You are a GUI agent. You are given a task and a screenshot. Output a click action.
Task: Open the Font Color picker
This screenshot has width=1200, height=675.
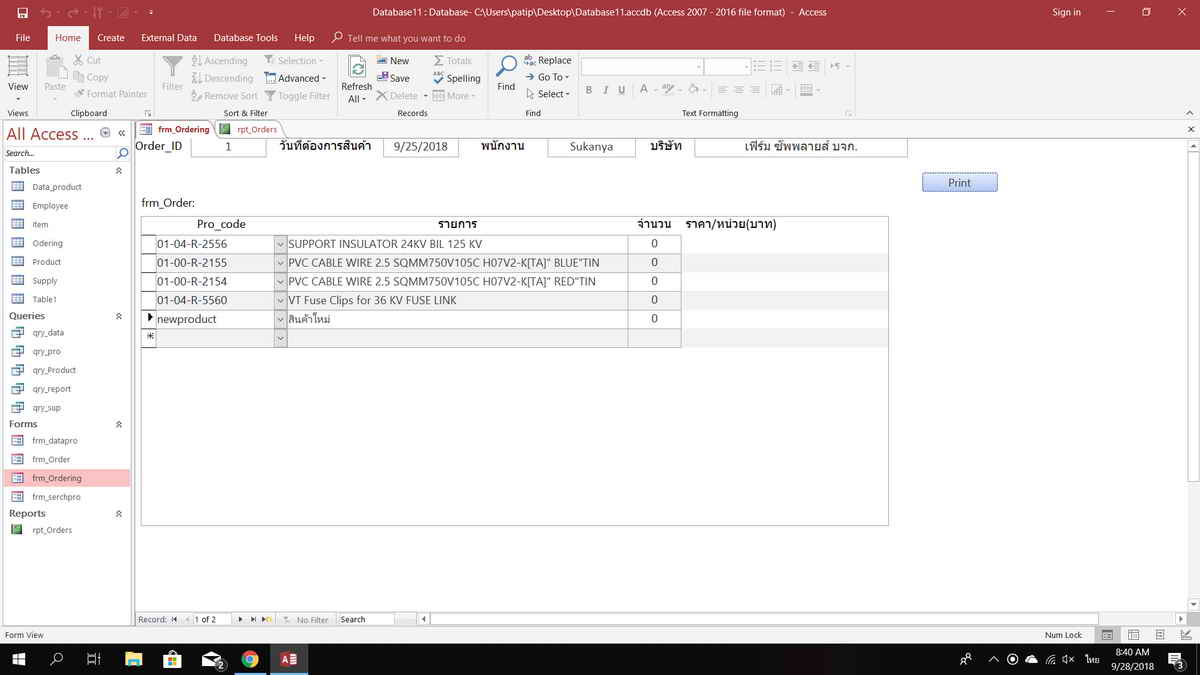click(x=646, y=90)
